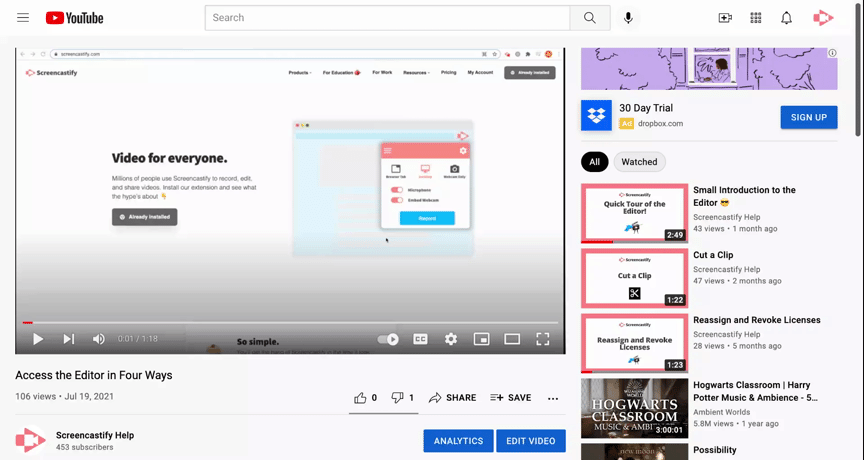This screenshot has width=864, height=460.
Task: Open the notifications bell
Action: [786, 18]
